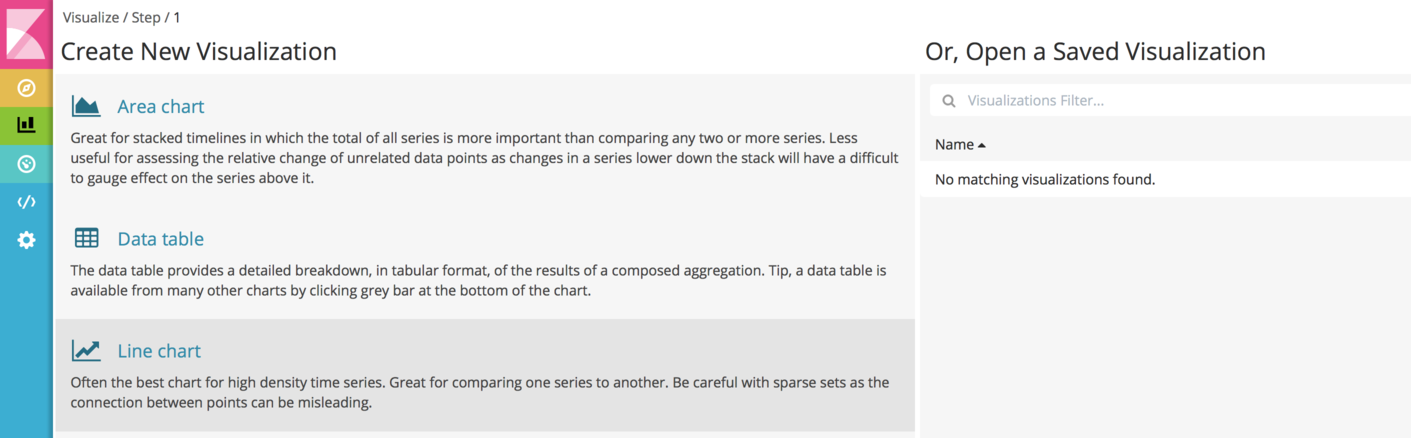Viewport: 1411px width, 438px height.
Task: Open Dev Tools via code brackets icon
Action: pos(26,202)
